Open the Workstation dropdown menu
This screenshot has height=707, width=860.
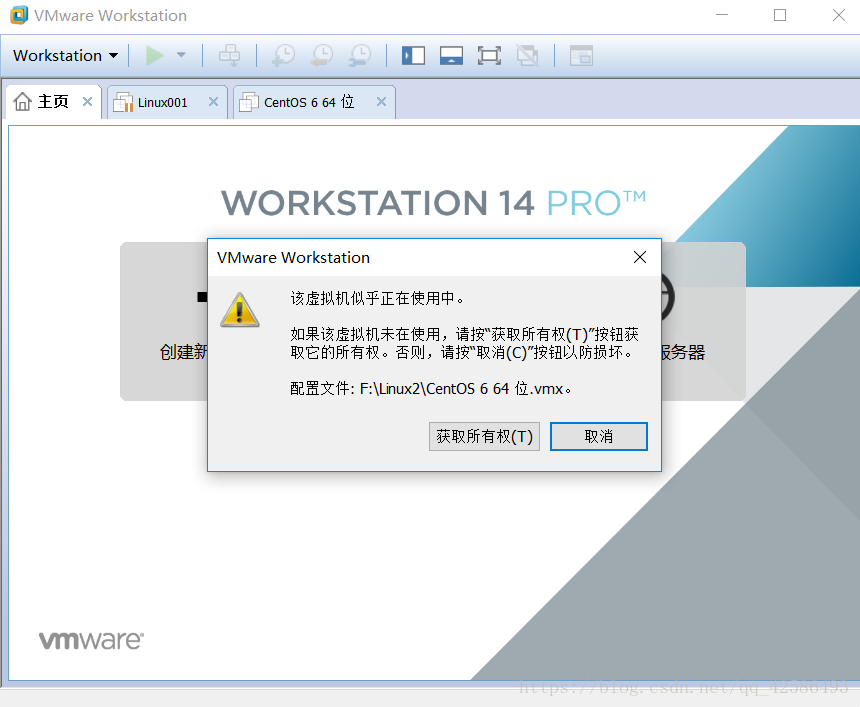point(65,55)
